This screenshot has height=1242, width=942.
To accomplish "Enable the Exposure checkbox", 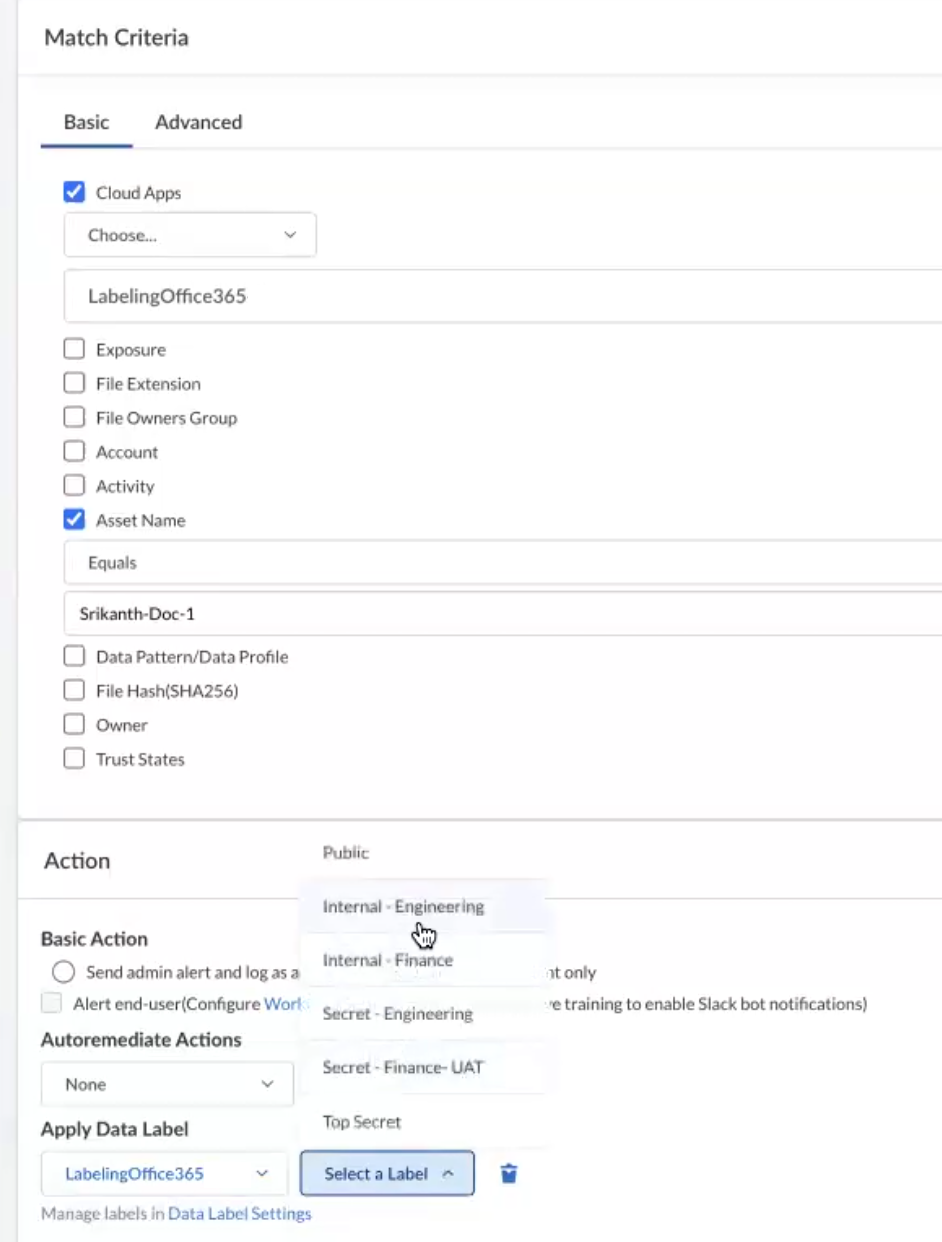I will [74, 349].
